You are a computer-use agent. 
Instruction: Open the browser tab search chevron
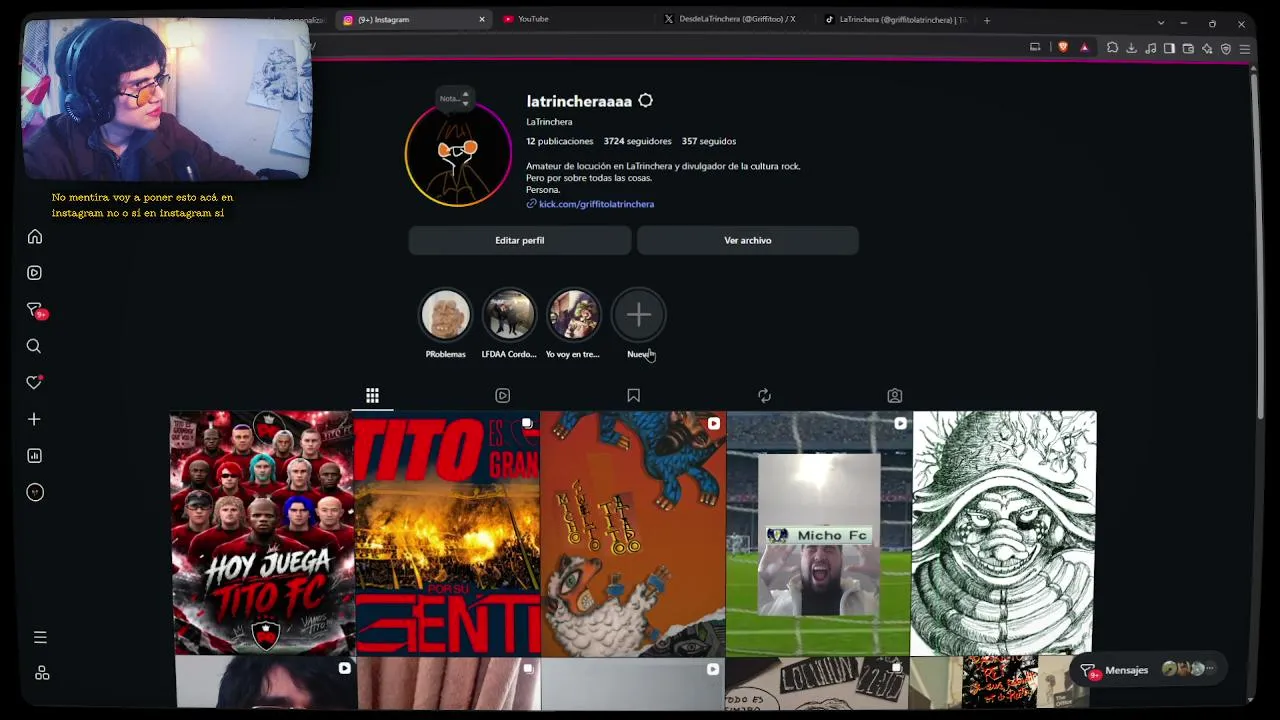point(1161,23)
